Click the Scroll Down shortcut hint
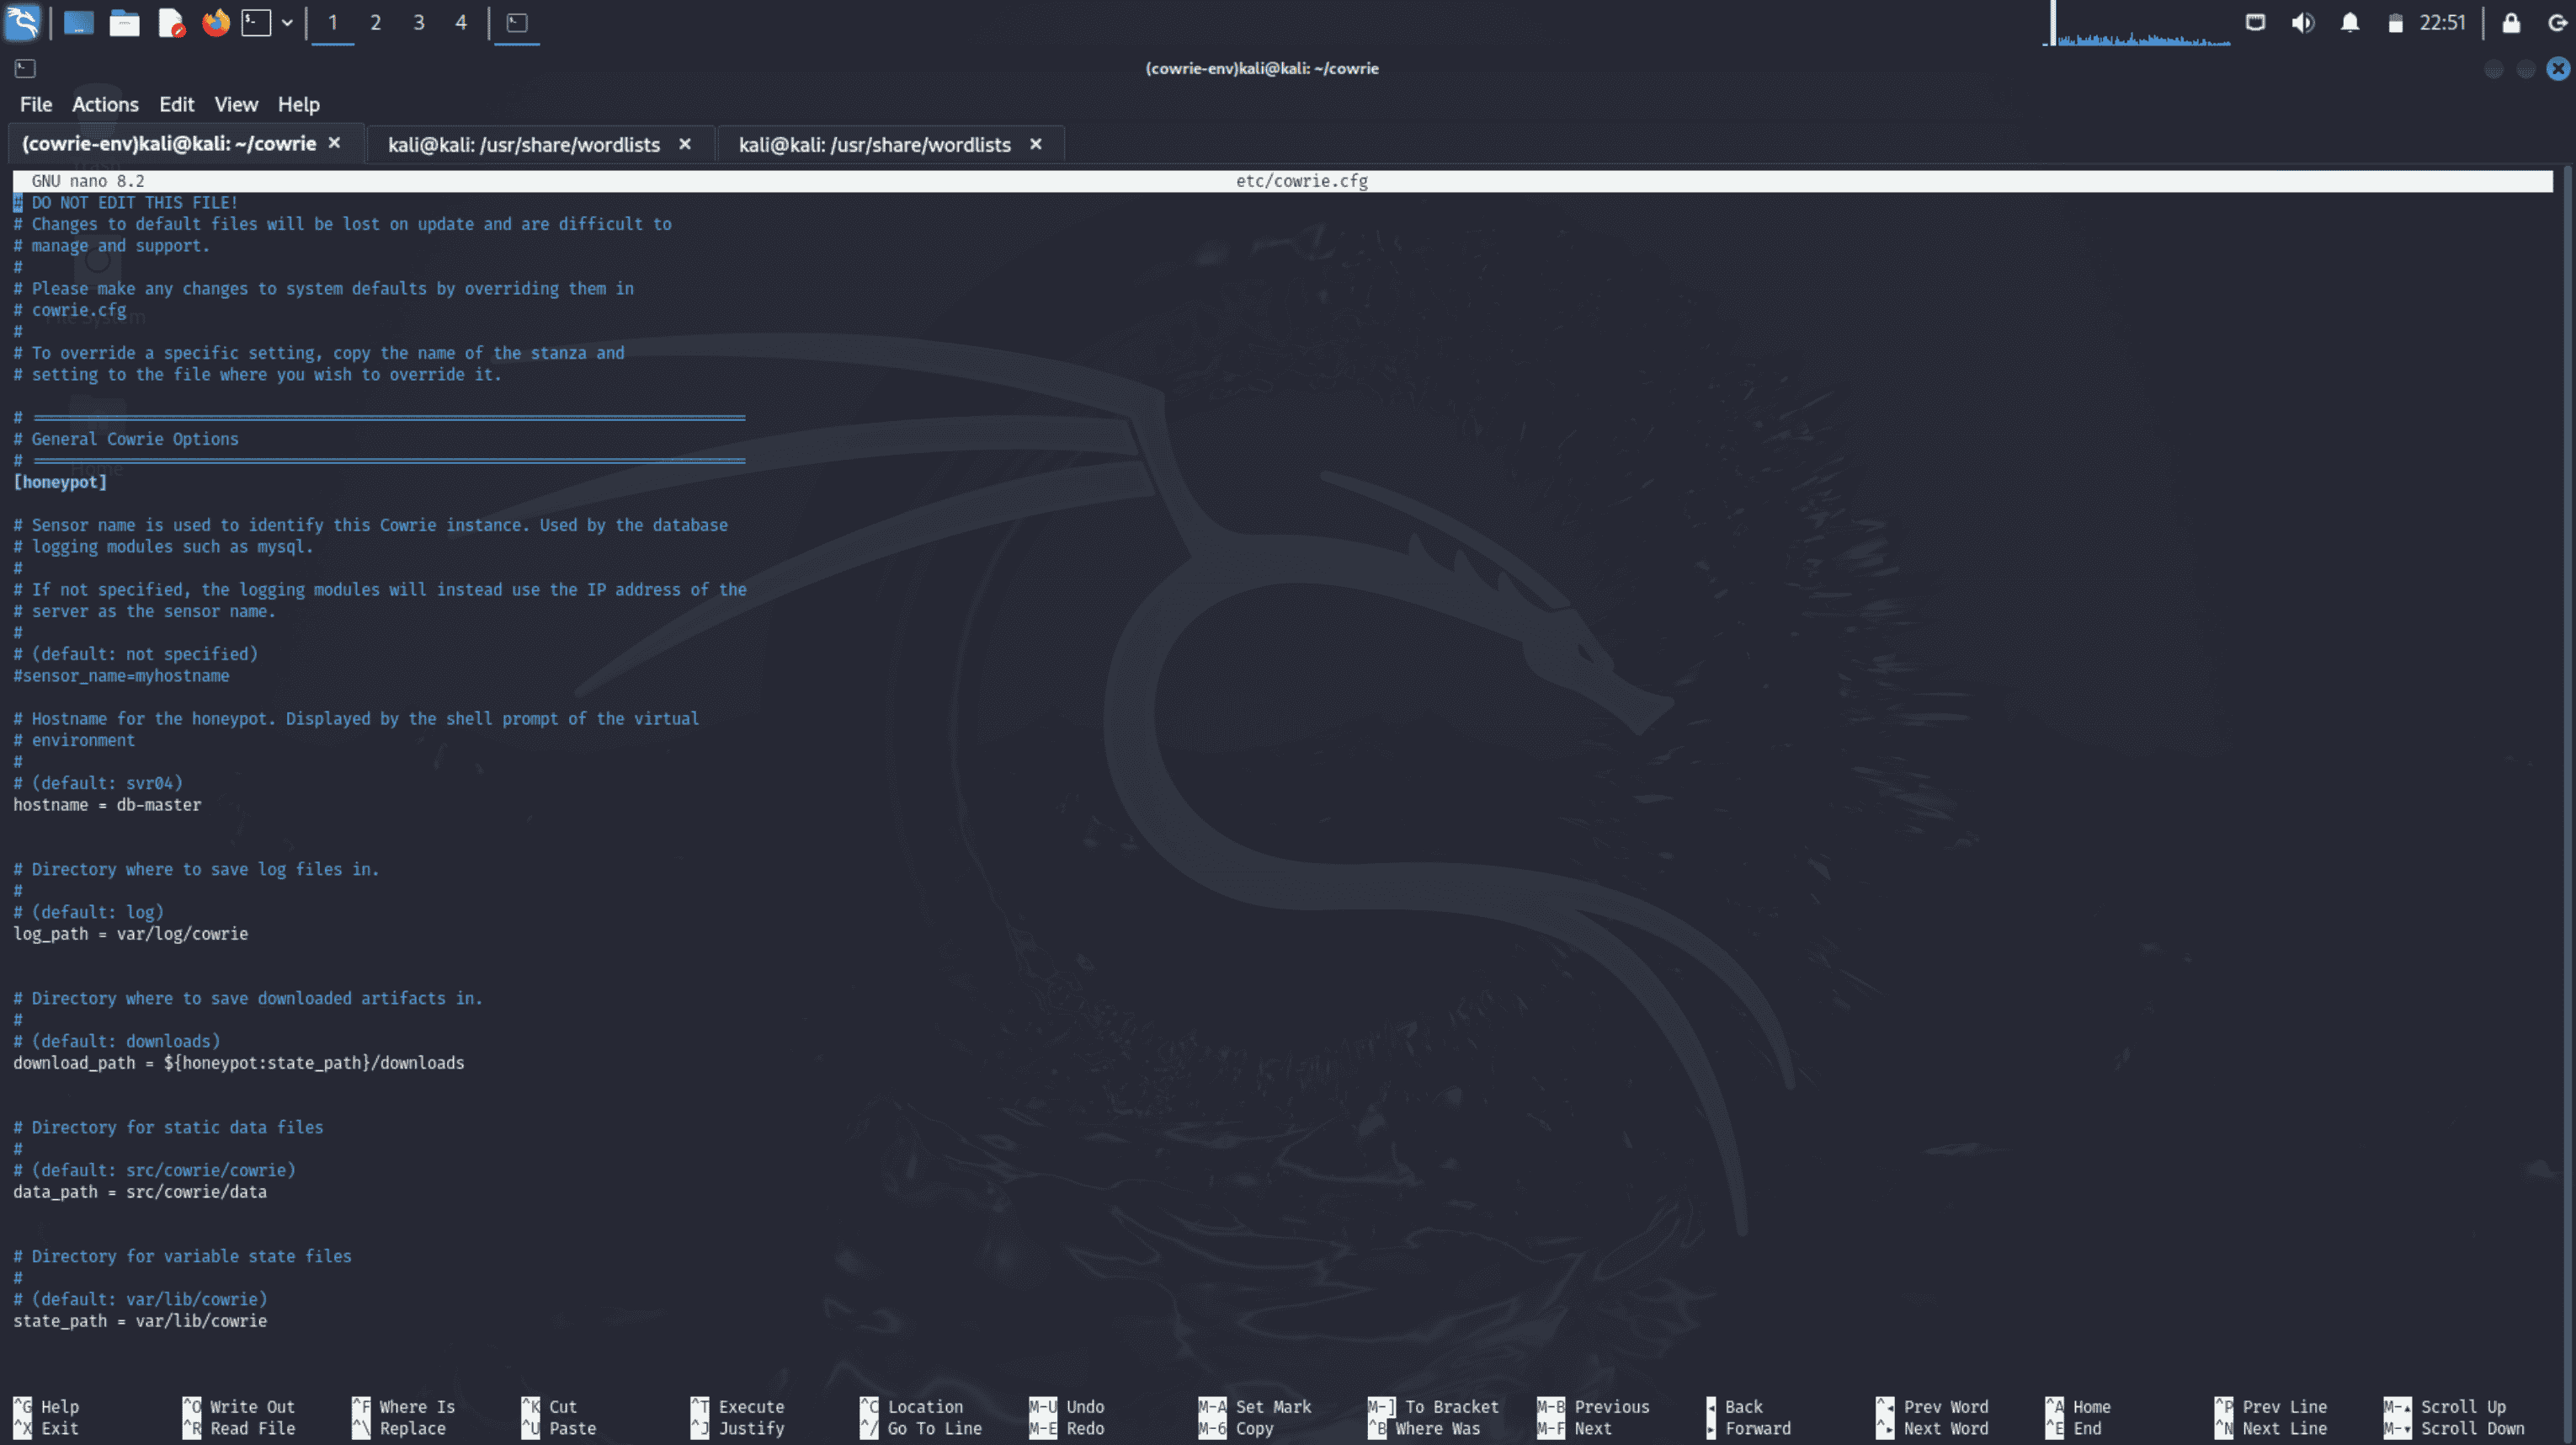Viewport: 2576px width, 1445px height. (x=2454, y=1429)
